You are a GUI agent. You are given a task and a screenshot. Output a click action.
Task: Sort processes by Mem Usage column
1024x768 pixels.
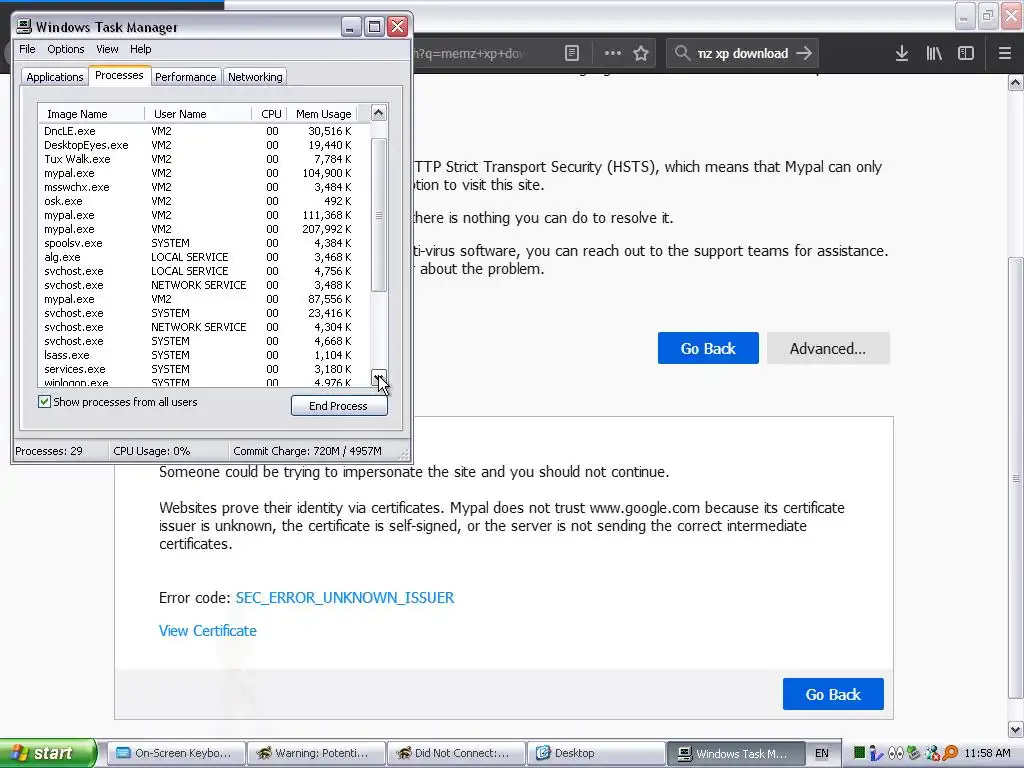323,114
